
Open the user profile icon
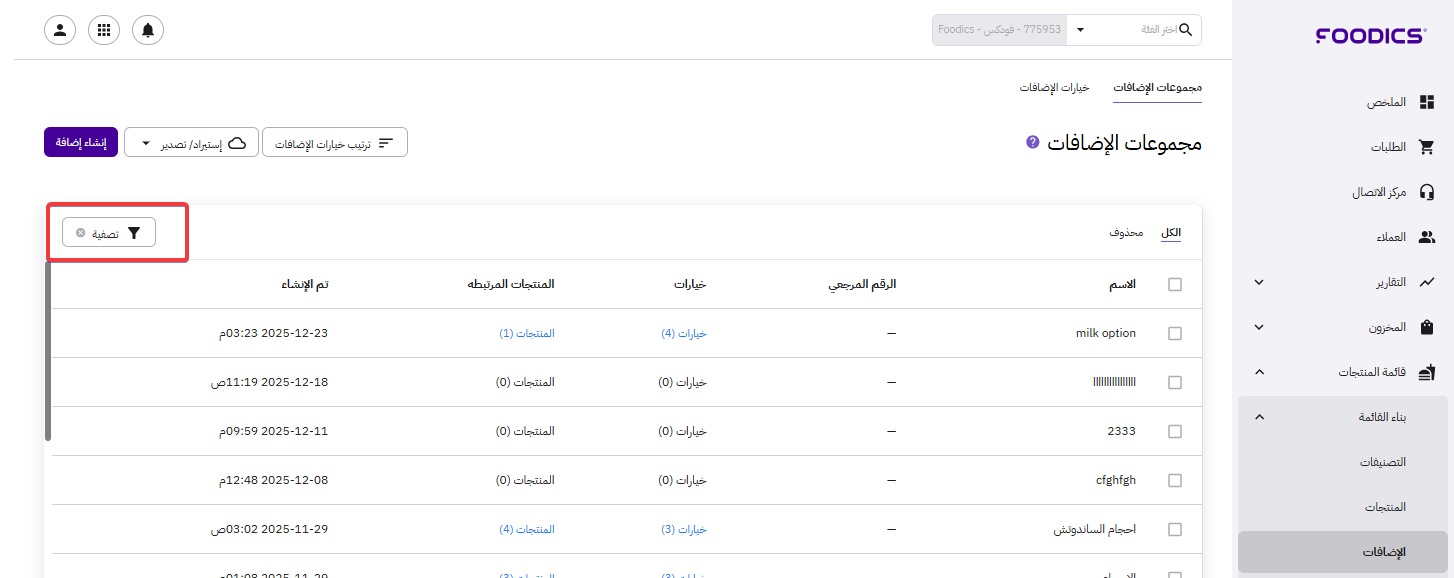click(x=60, y=30)
